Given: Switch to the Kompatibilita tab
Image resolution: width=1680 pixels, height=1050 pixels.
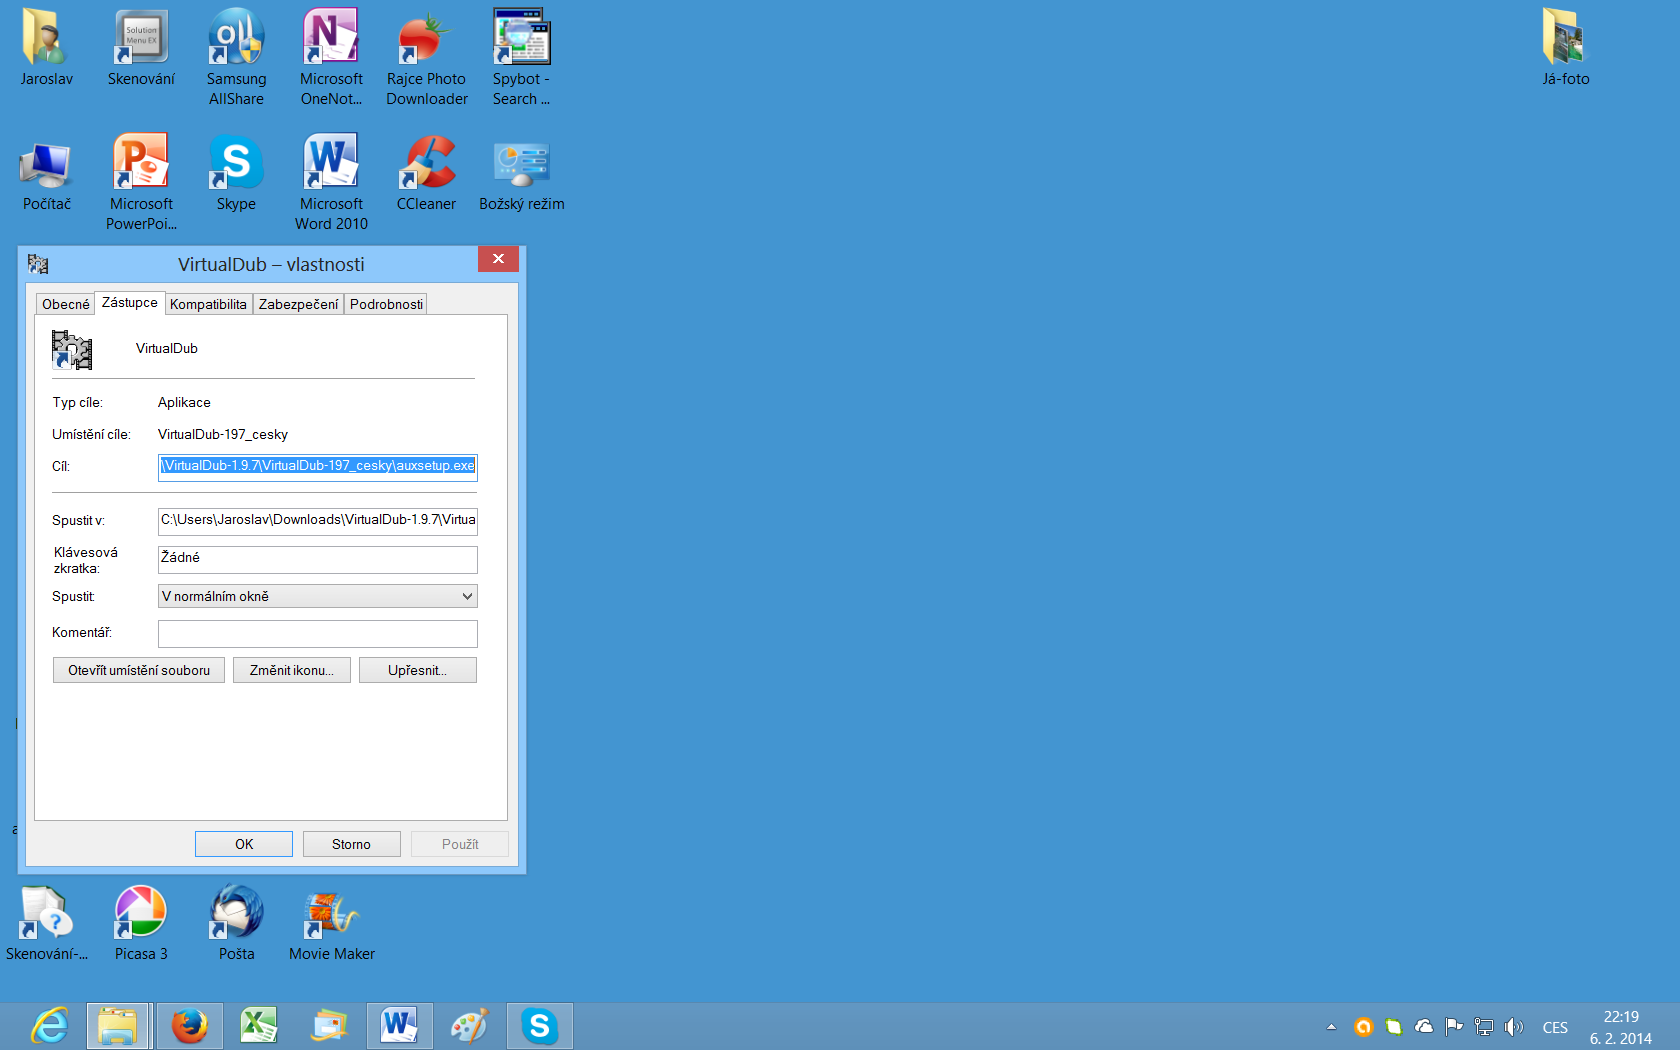Looking at the screenshot, I should point(208,304).
